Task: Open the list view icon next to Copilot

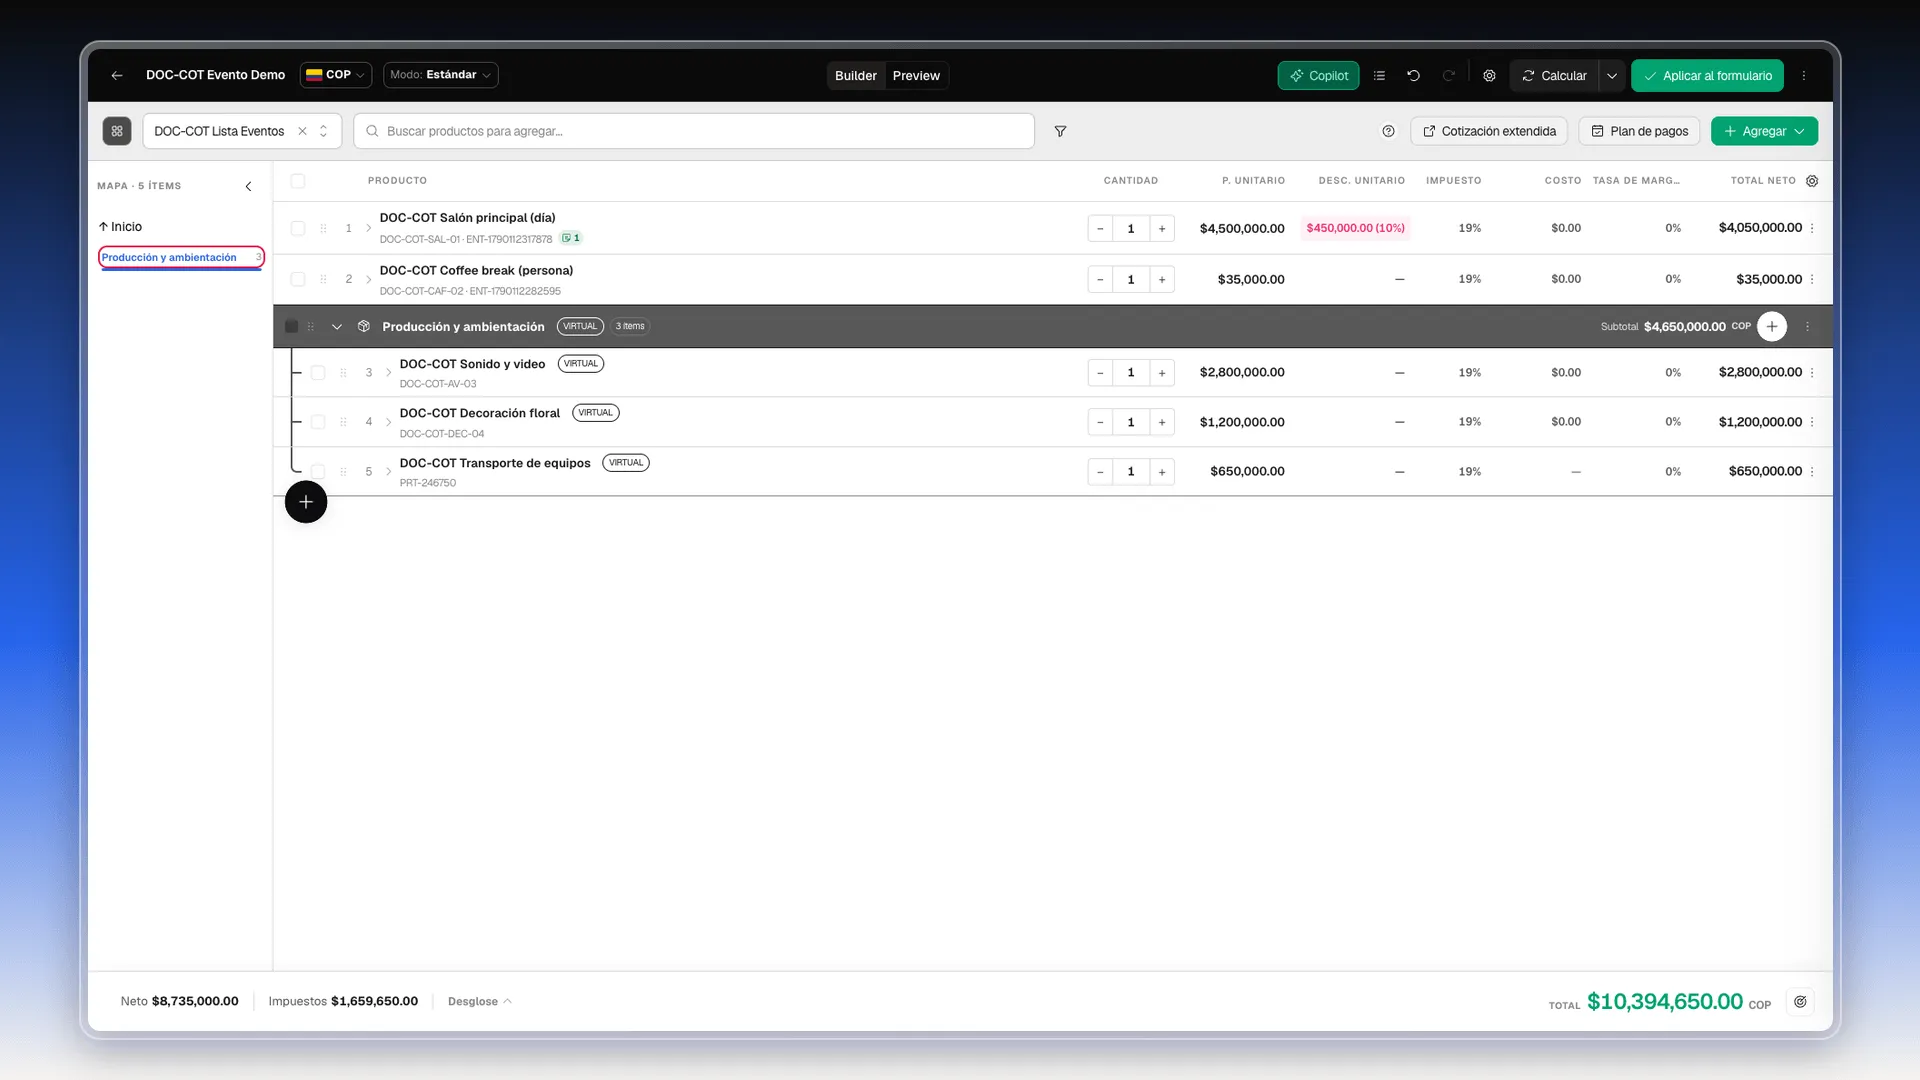Action: point(1379,75)
